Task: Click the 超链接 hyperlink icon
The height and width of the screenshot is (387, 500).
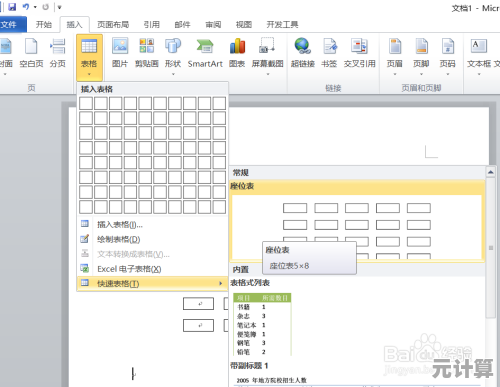Action: point(303,46)
